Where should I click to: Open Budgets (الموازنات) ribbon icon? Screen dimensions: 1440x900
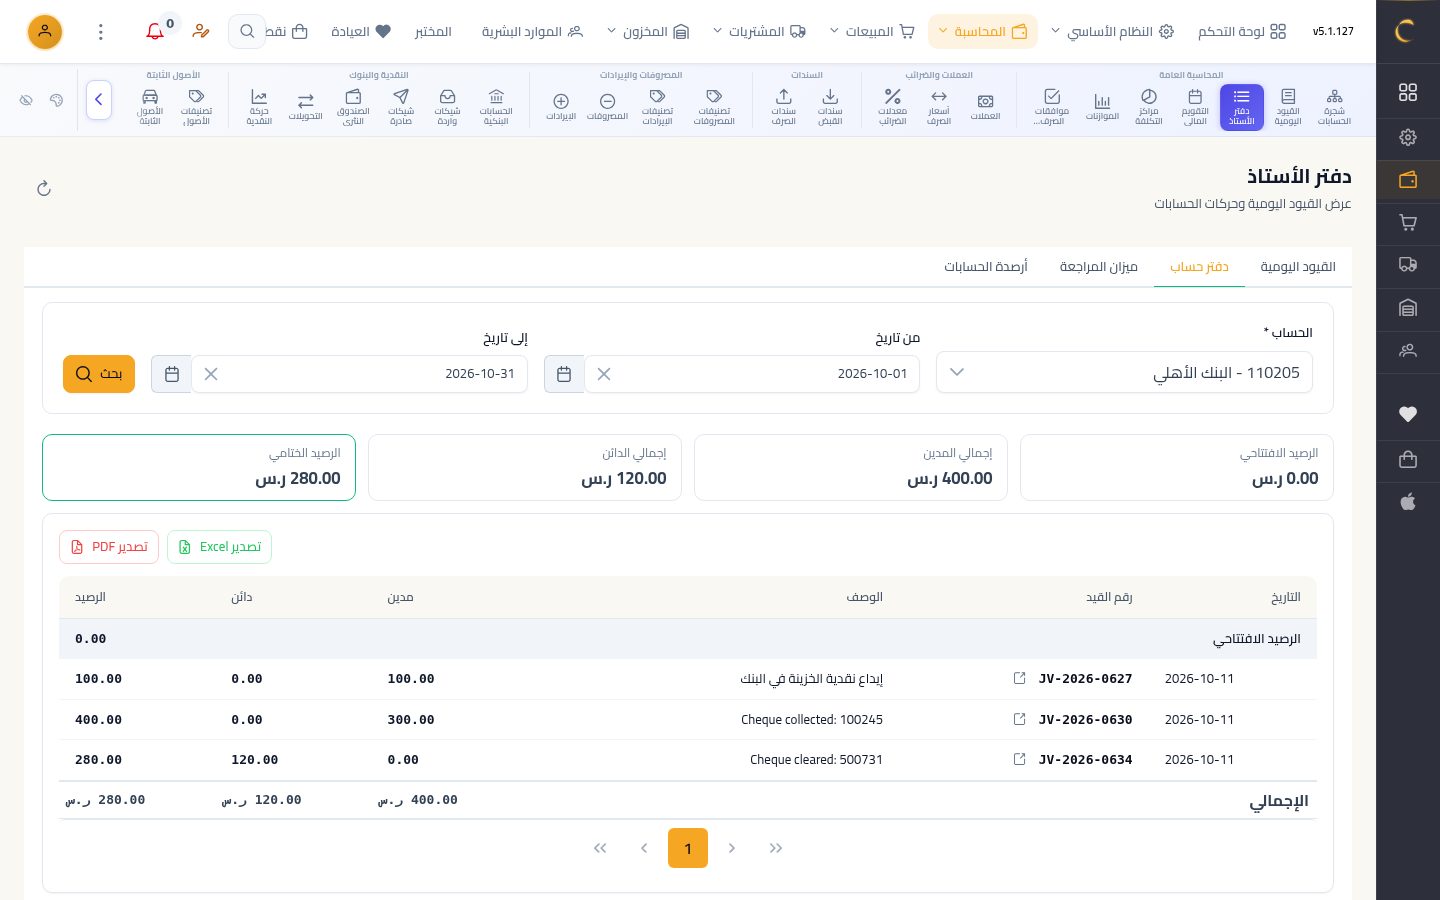click(x=1102, y=107)
